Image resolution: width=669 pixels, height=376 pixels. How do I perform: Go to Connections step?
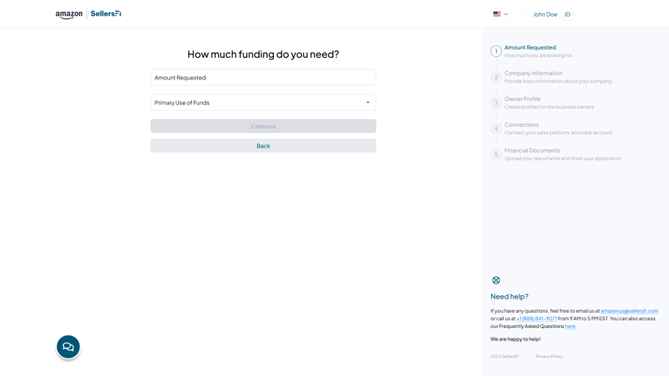[x=521, y=125]
